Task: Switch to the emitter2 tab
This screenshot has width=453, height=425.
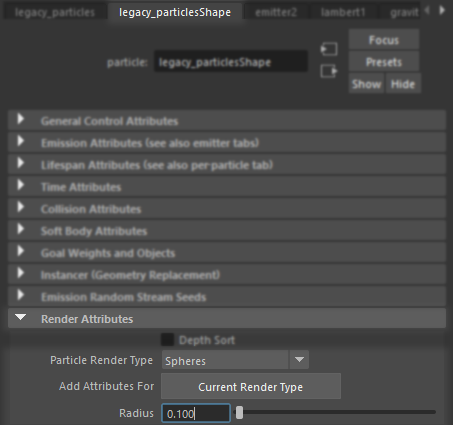Action: coord(276,12)
